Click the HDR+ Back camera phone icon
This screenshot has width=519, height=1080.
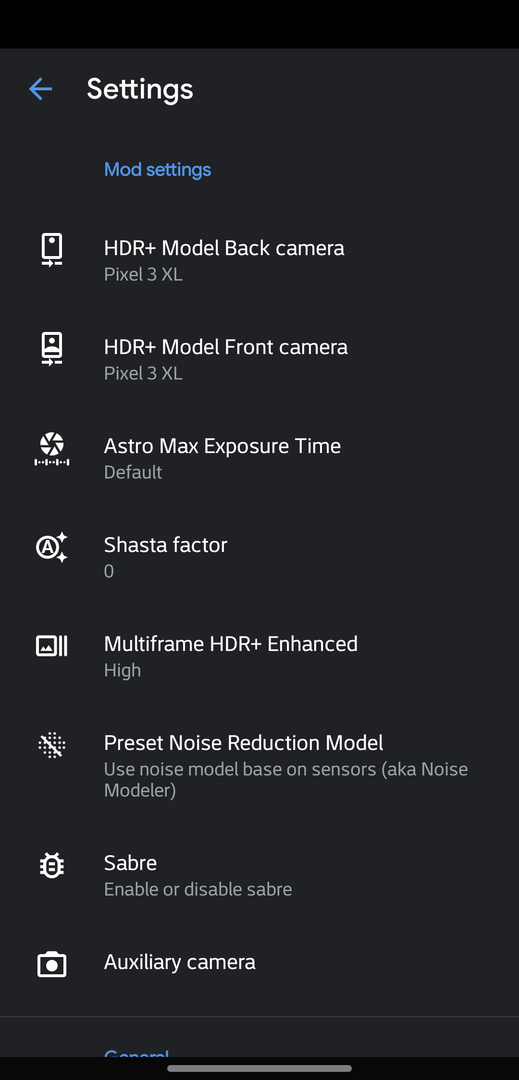tap(52, 249)
